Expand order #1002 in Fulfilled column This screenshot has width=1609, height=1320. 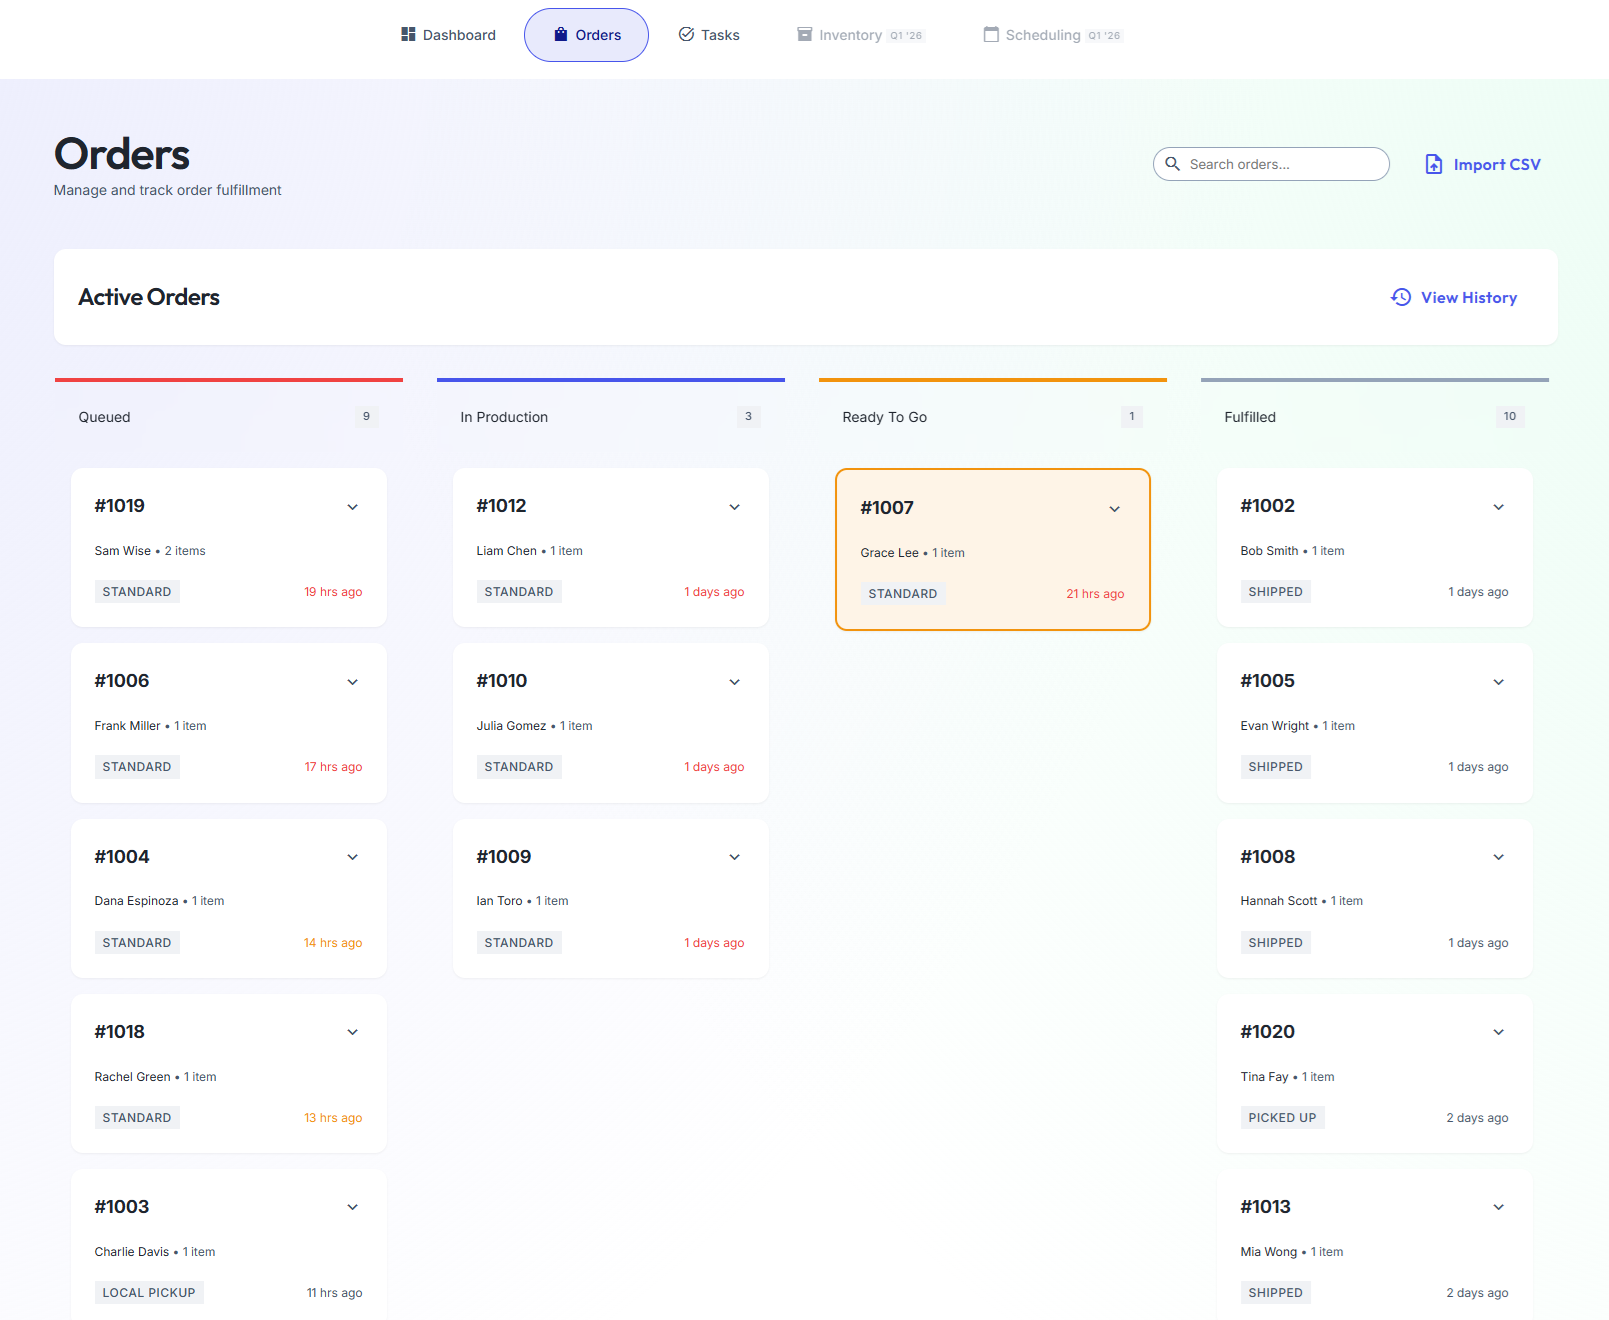pos(1498,507)
